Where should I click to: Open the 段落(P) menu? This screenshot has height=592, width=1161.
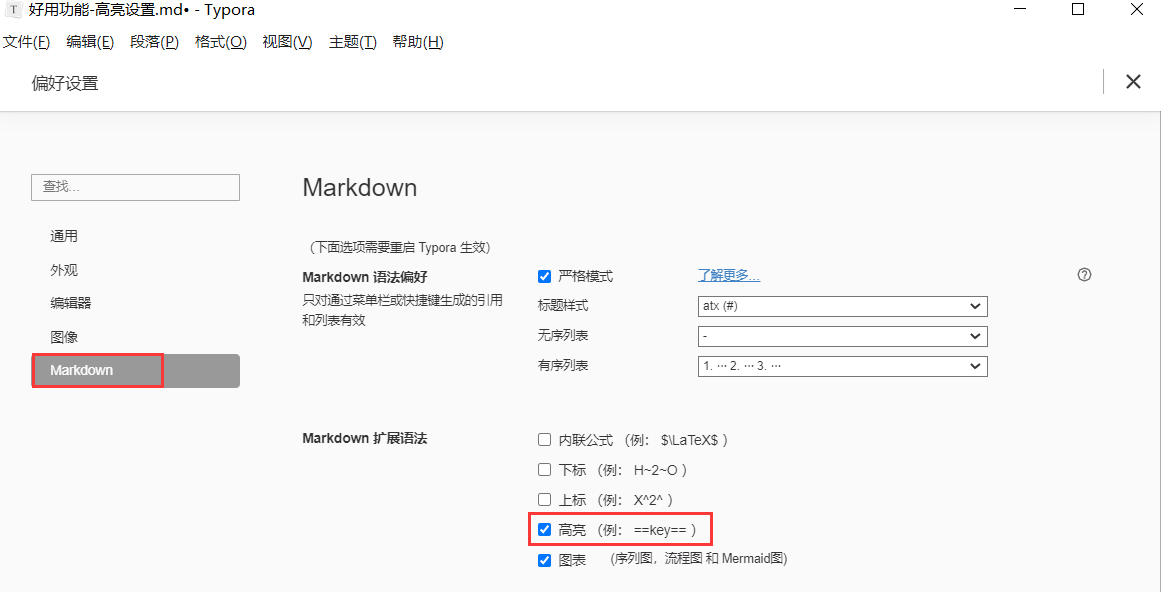tap(155, 42)
